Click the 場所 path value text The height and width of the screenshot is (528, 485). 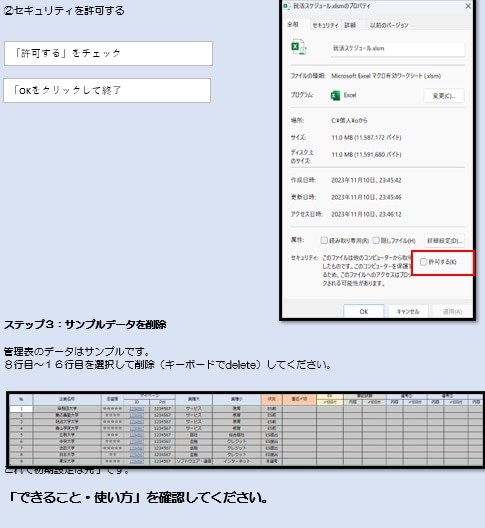click(x=349, y=120)
